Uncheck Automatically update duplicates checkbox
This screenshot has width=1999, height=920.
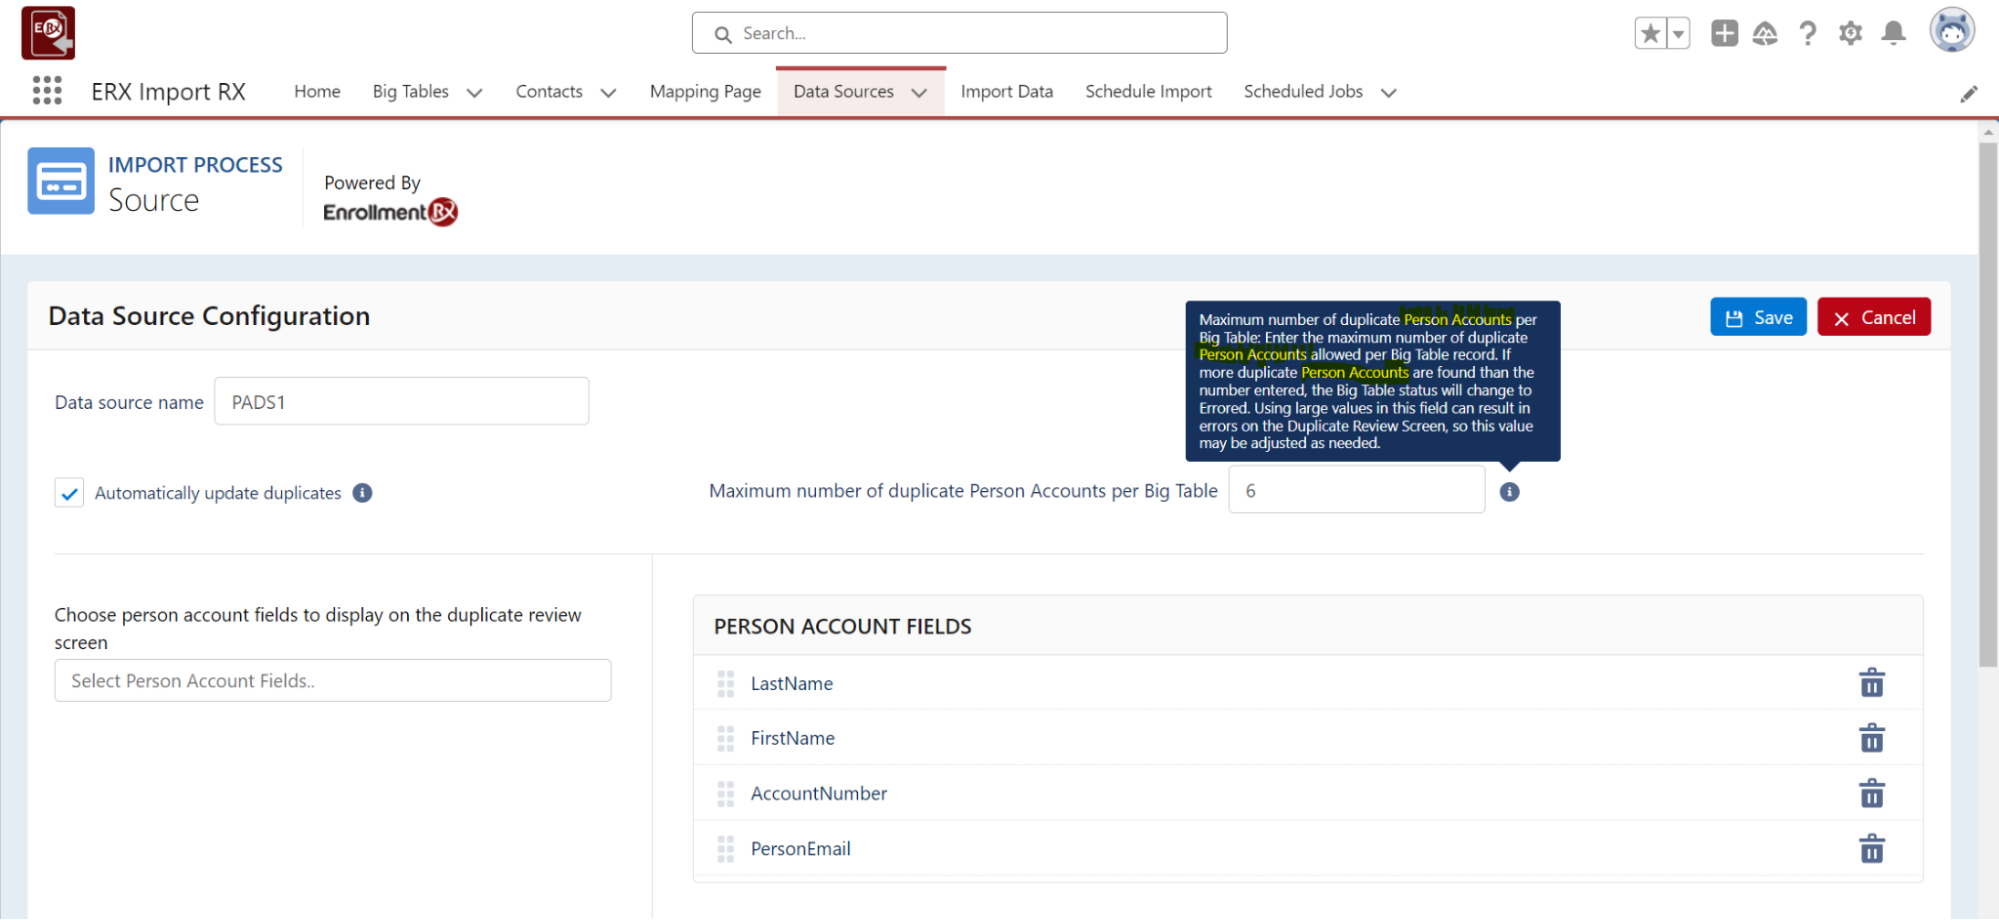coord(69,493)
